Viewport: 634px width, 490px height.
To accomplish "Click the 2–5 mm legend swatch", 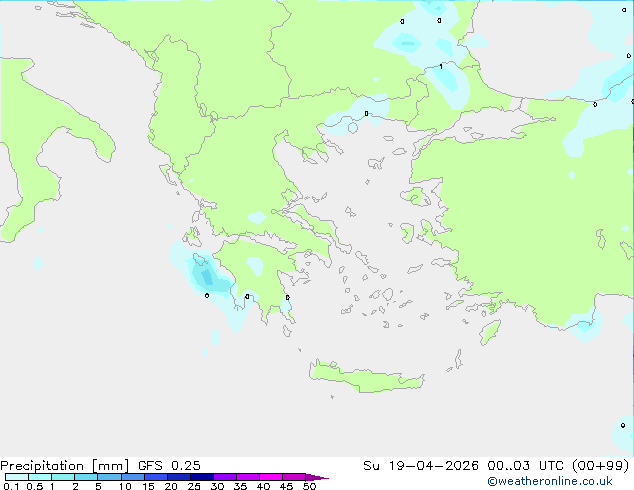I will (x=86, y=477).
